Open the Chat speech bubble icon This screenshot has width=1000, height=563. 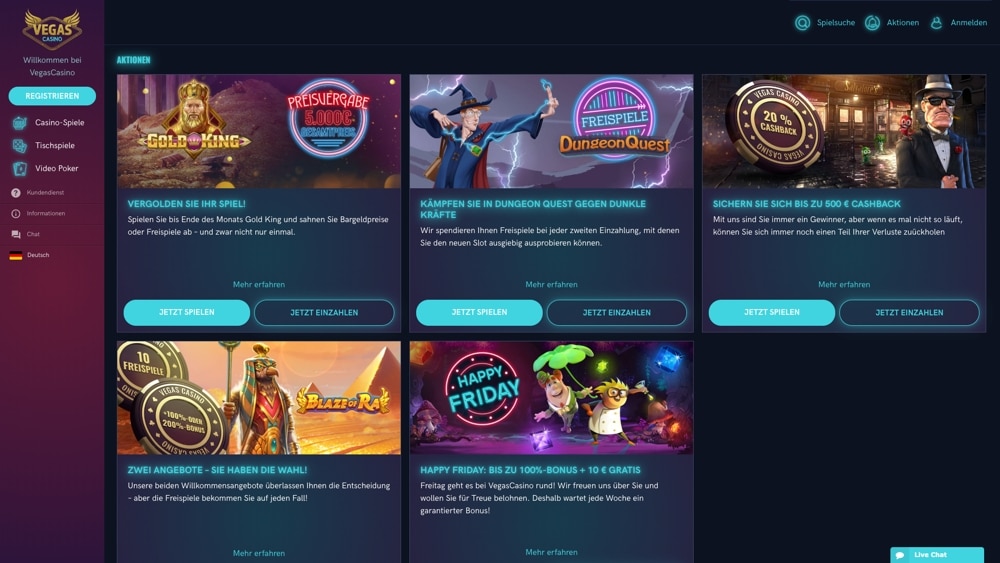click(x=16, y=235)
